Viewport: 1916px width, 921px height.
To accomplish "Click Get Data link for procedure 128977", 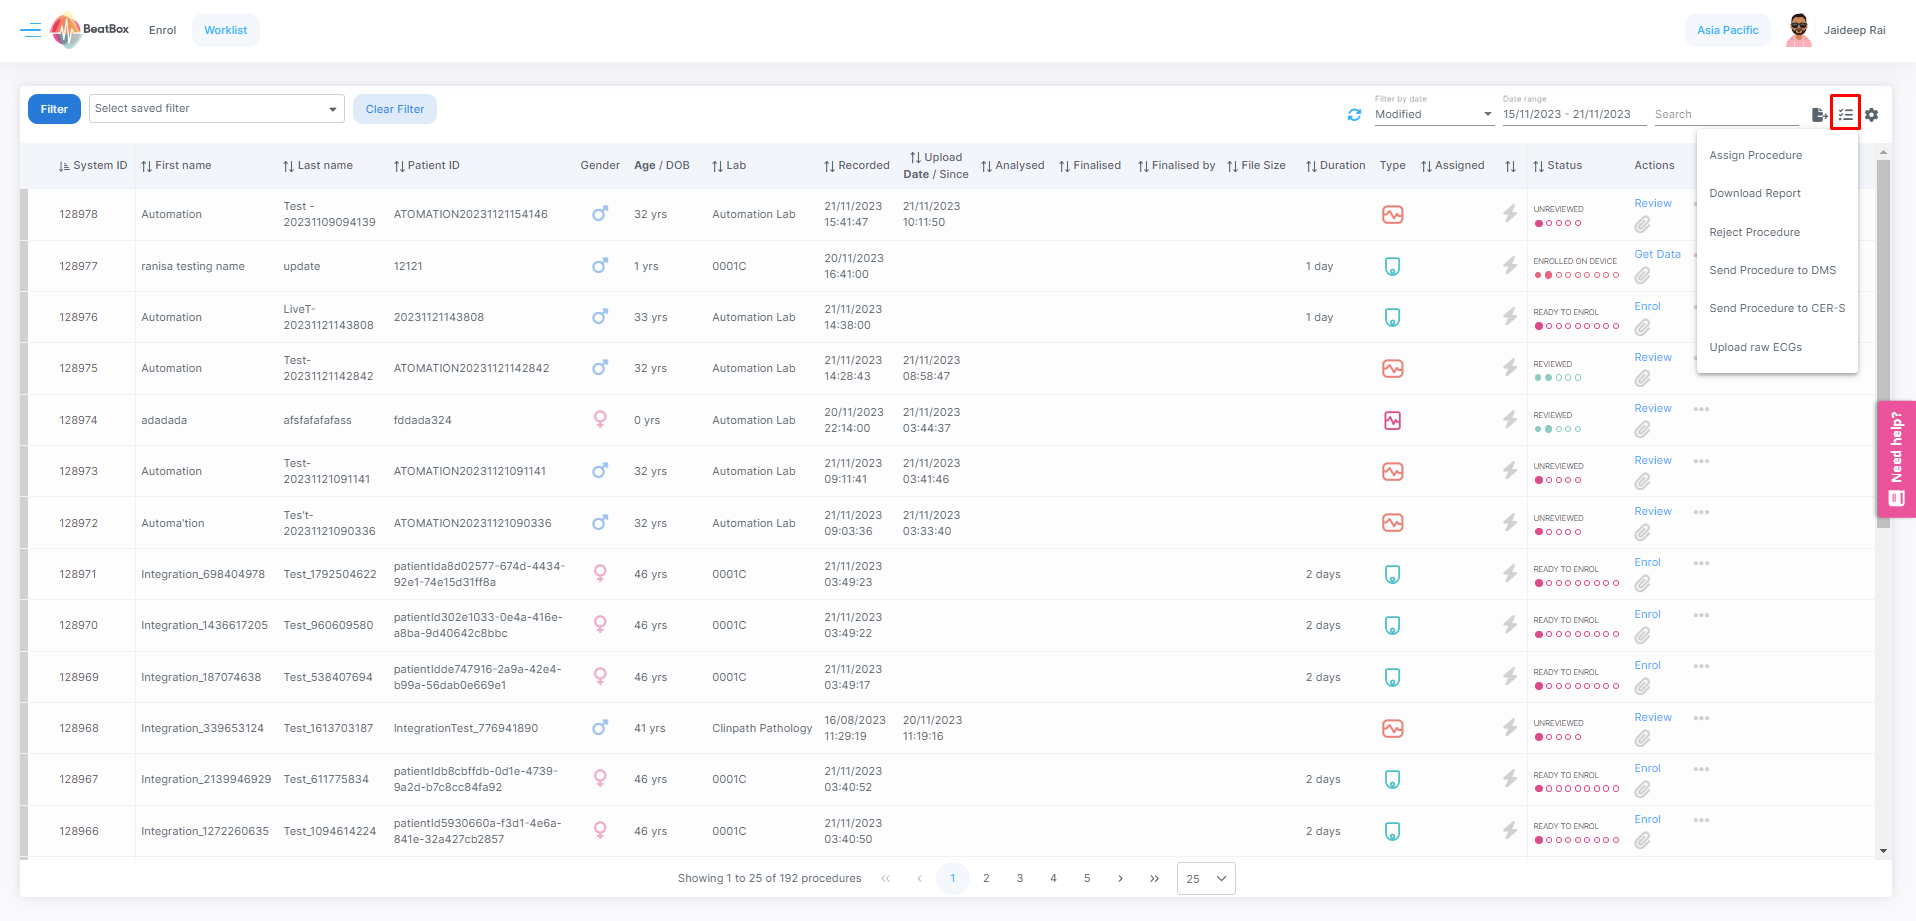I will (x=1657, y=255).
